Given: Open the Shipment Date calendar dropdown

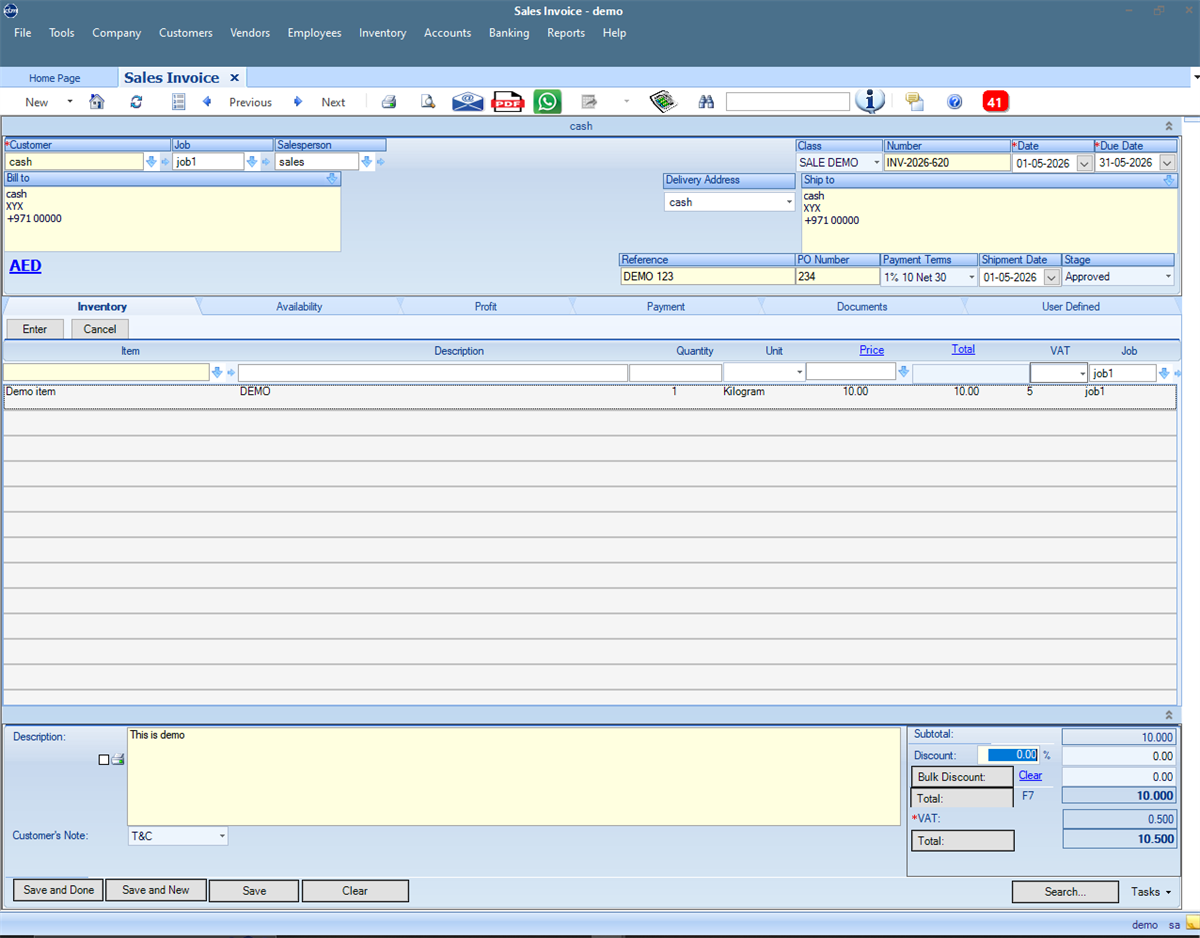Looking at the screenshot, I should [1051, 277].
